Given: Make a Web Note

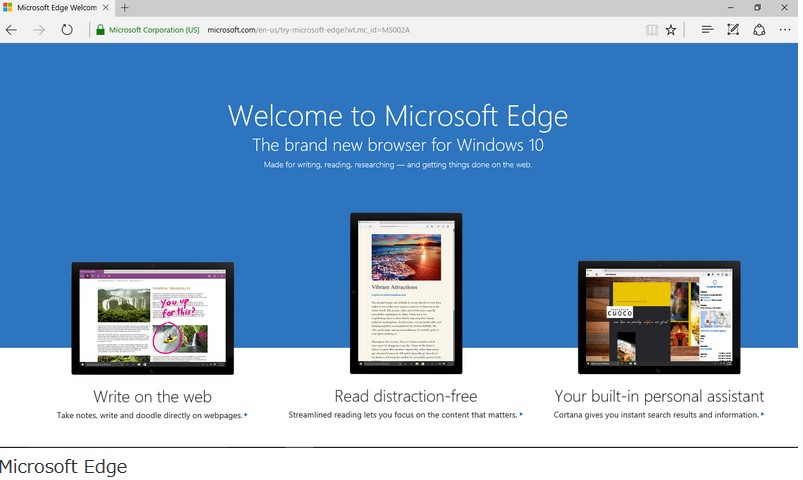Looking at the screenshot, I should coord(733,30).
